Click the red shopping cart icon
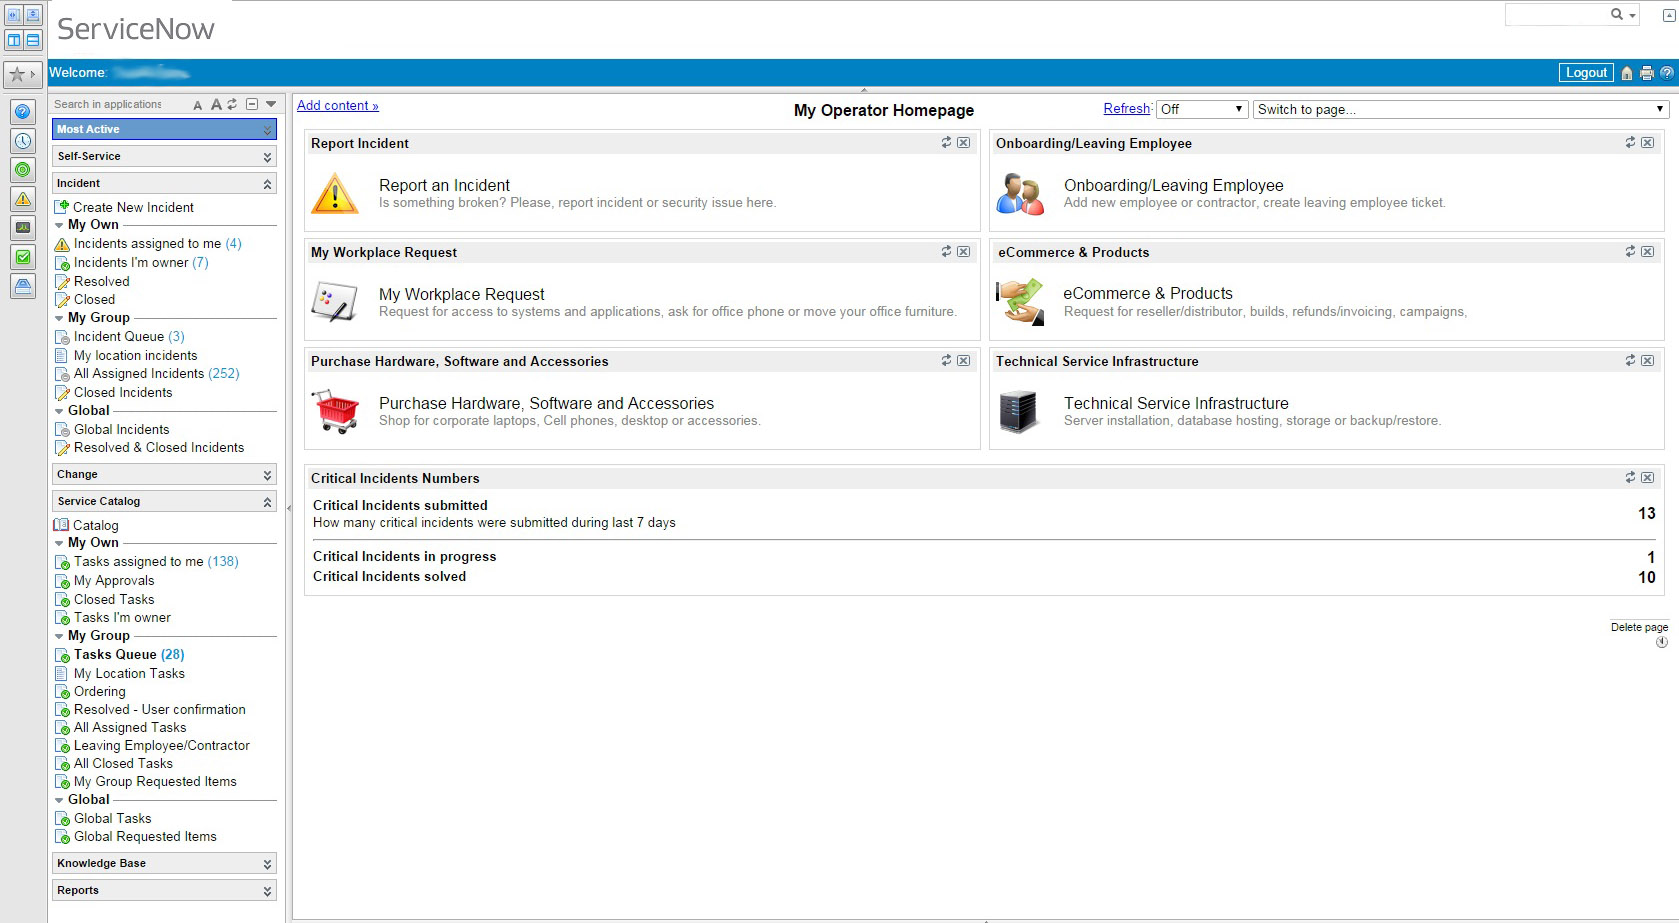This screenshot has height=923, width=1679. point(336,411)
